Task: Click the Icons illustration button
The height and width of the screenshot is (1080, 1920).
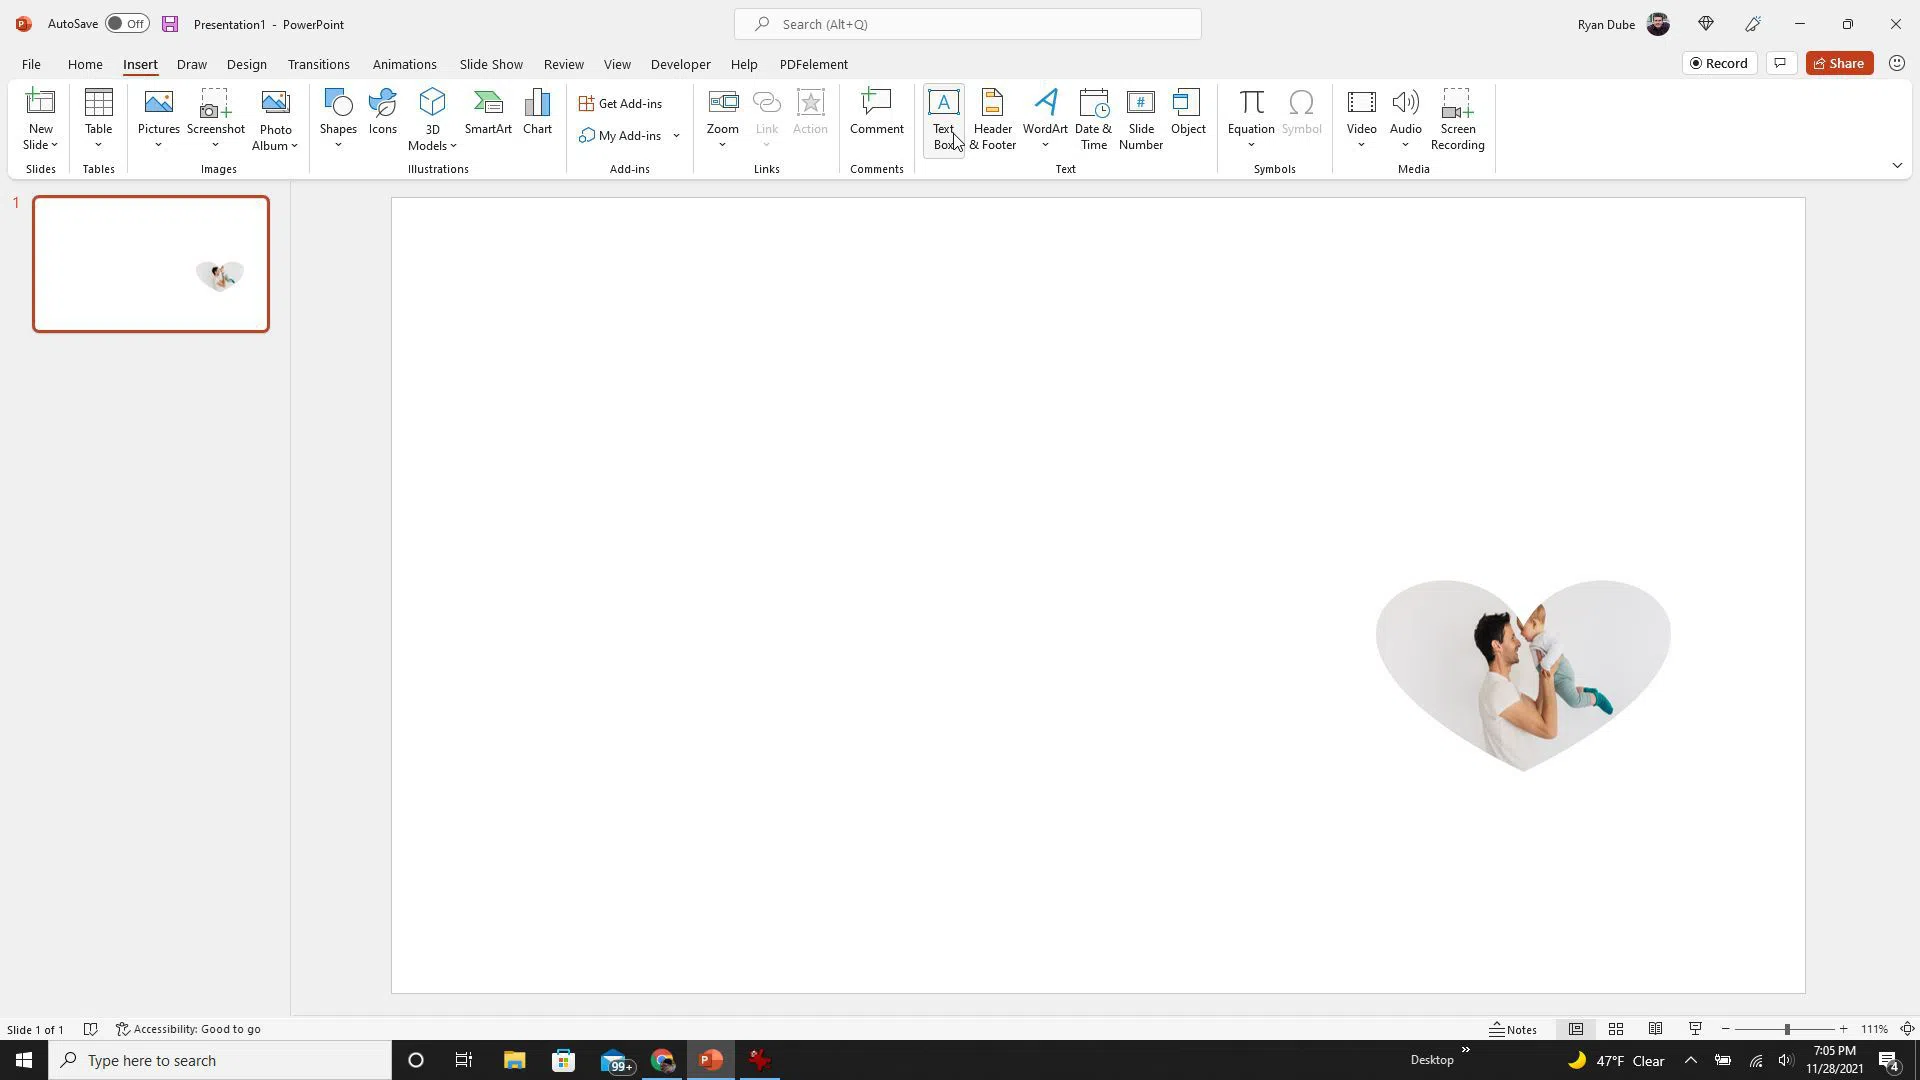Action: 383,112
